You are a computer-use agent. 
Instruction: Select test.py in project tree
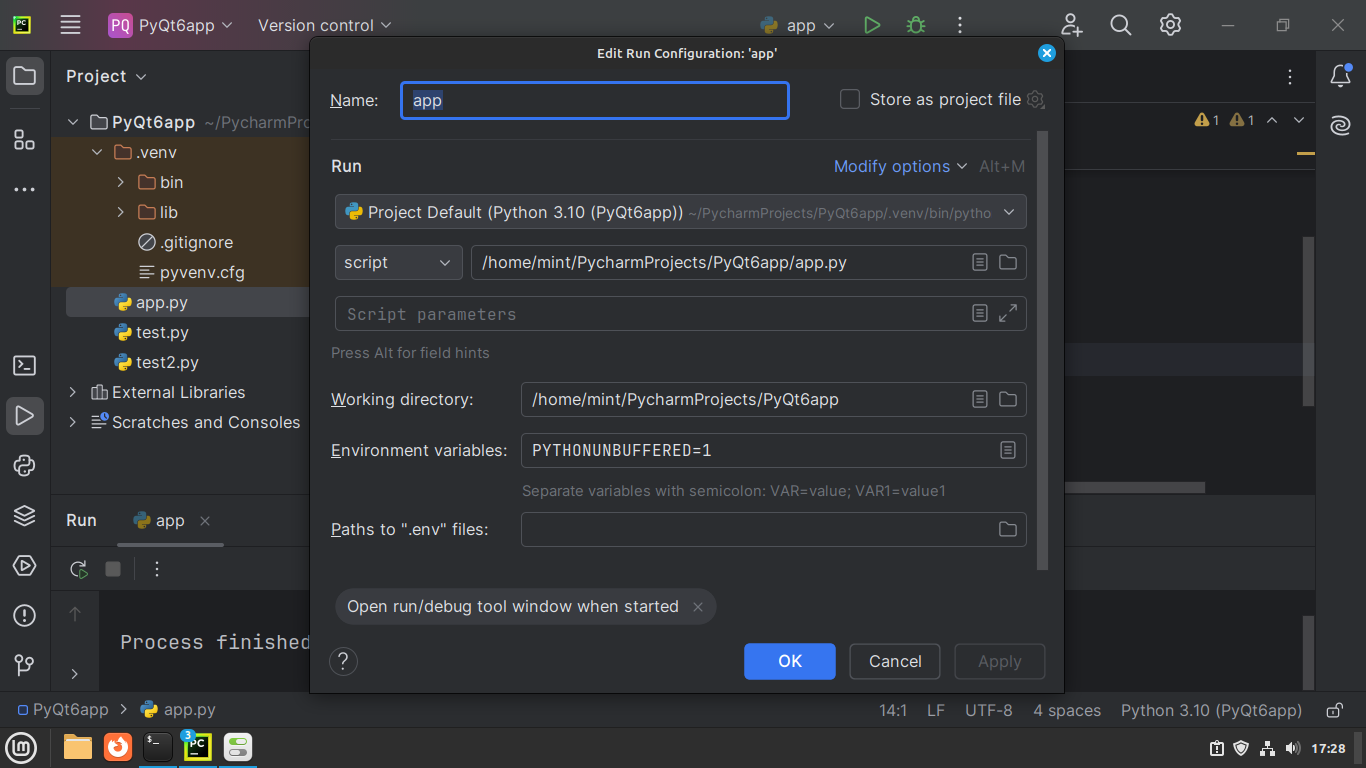click(x=162, y=332)
